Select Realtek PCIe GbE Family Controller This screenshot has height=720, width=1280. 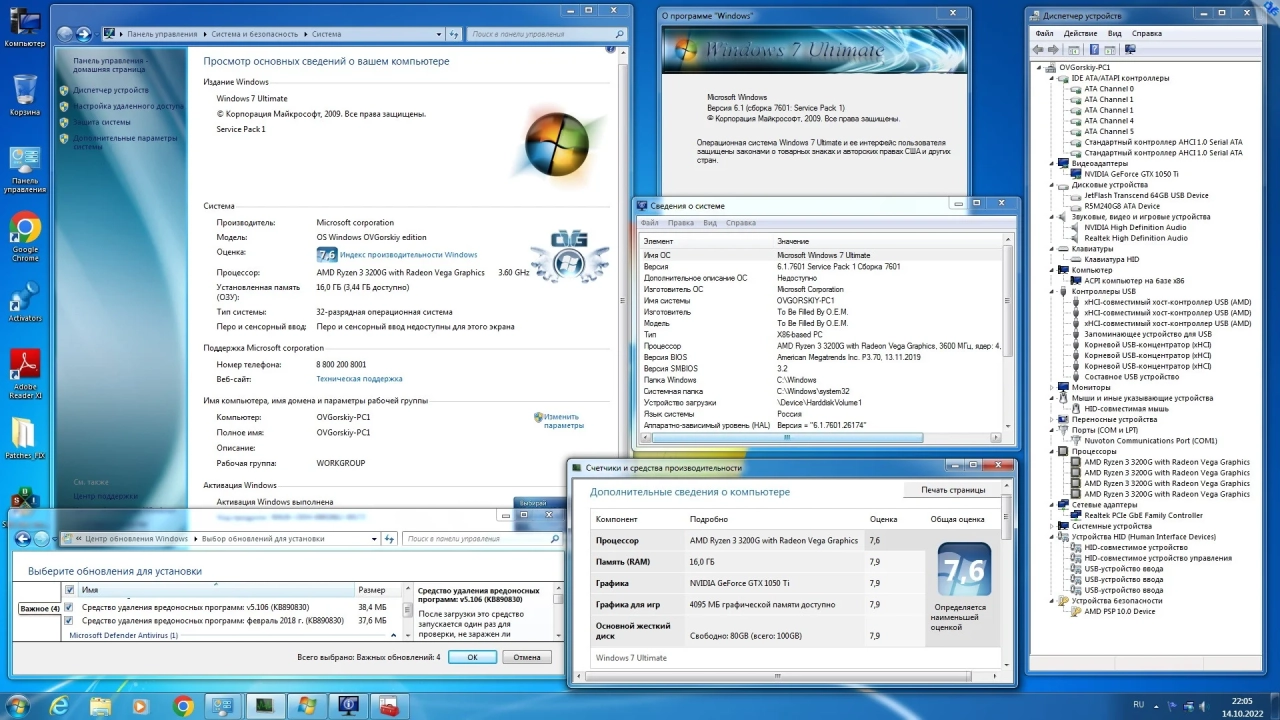(x=1143, y=515)
